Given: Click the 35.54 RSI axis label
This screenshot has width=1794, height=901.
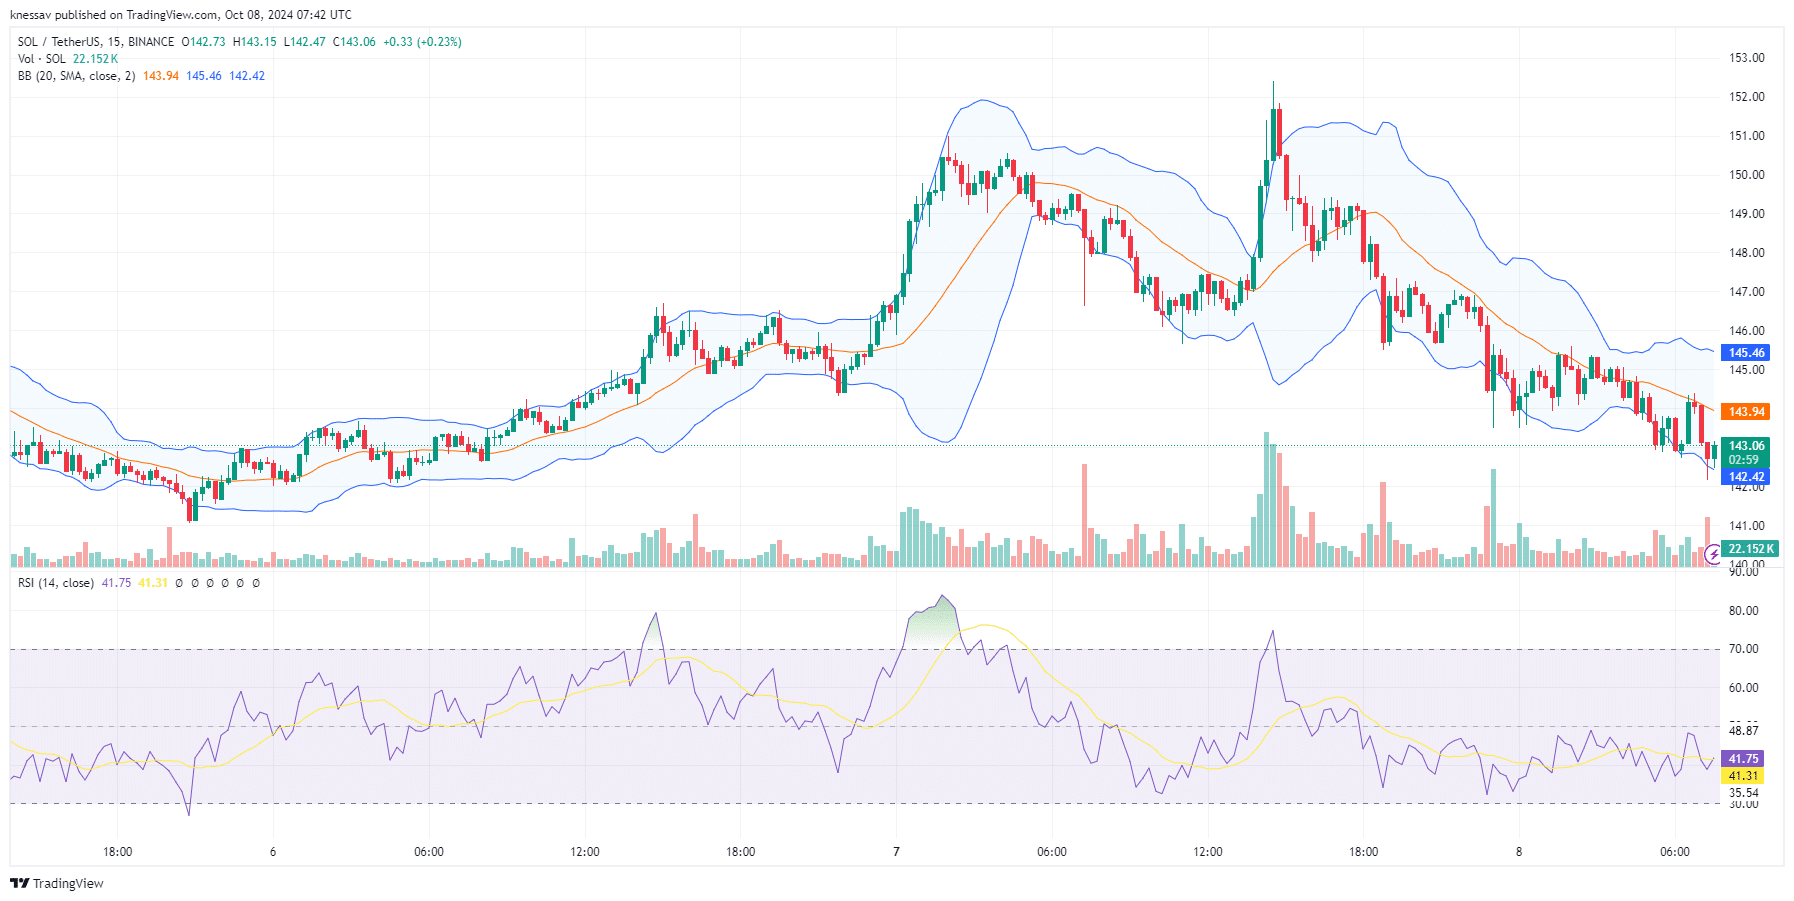Looking at the screenshot, I should coord(1743,793).
